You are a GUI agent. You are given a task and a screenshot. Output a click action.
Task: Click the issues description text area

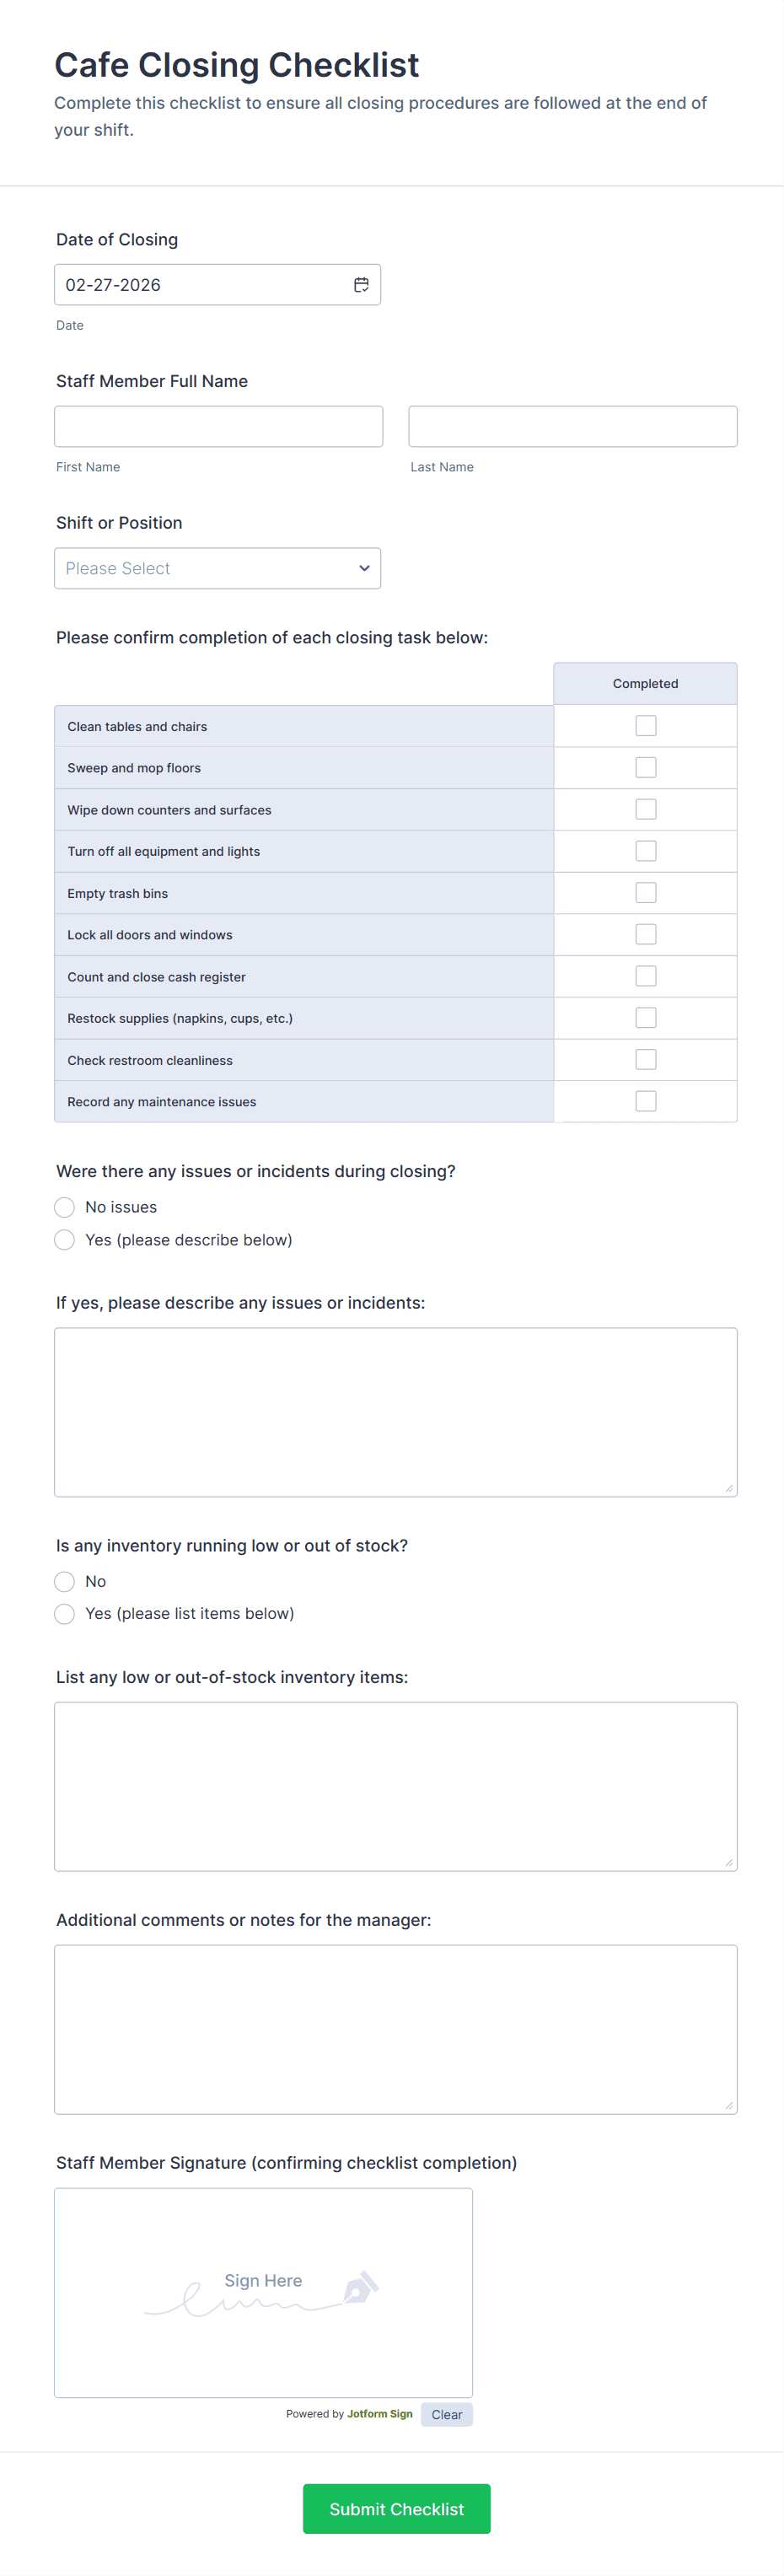(x=395, y=1412)
